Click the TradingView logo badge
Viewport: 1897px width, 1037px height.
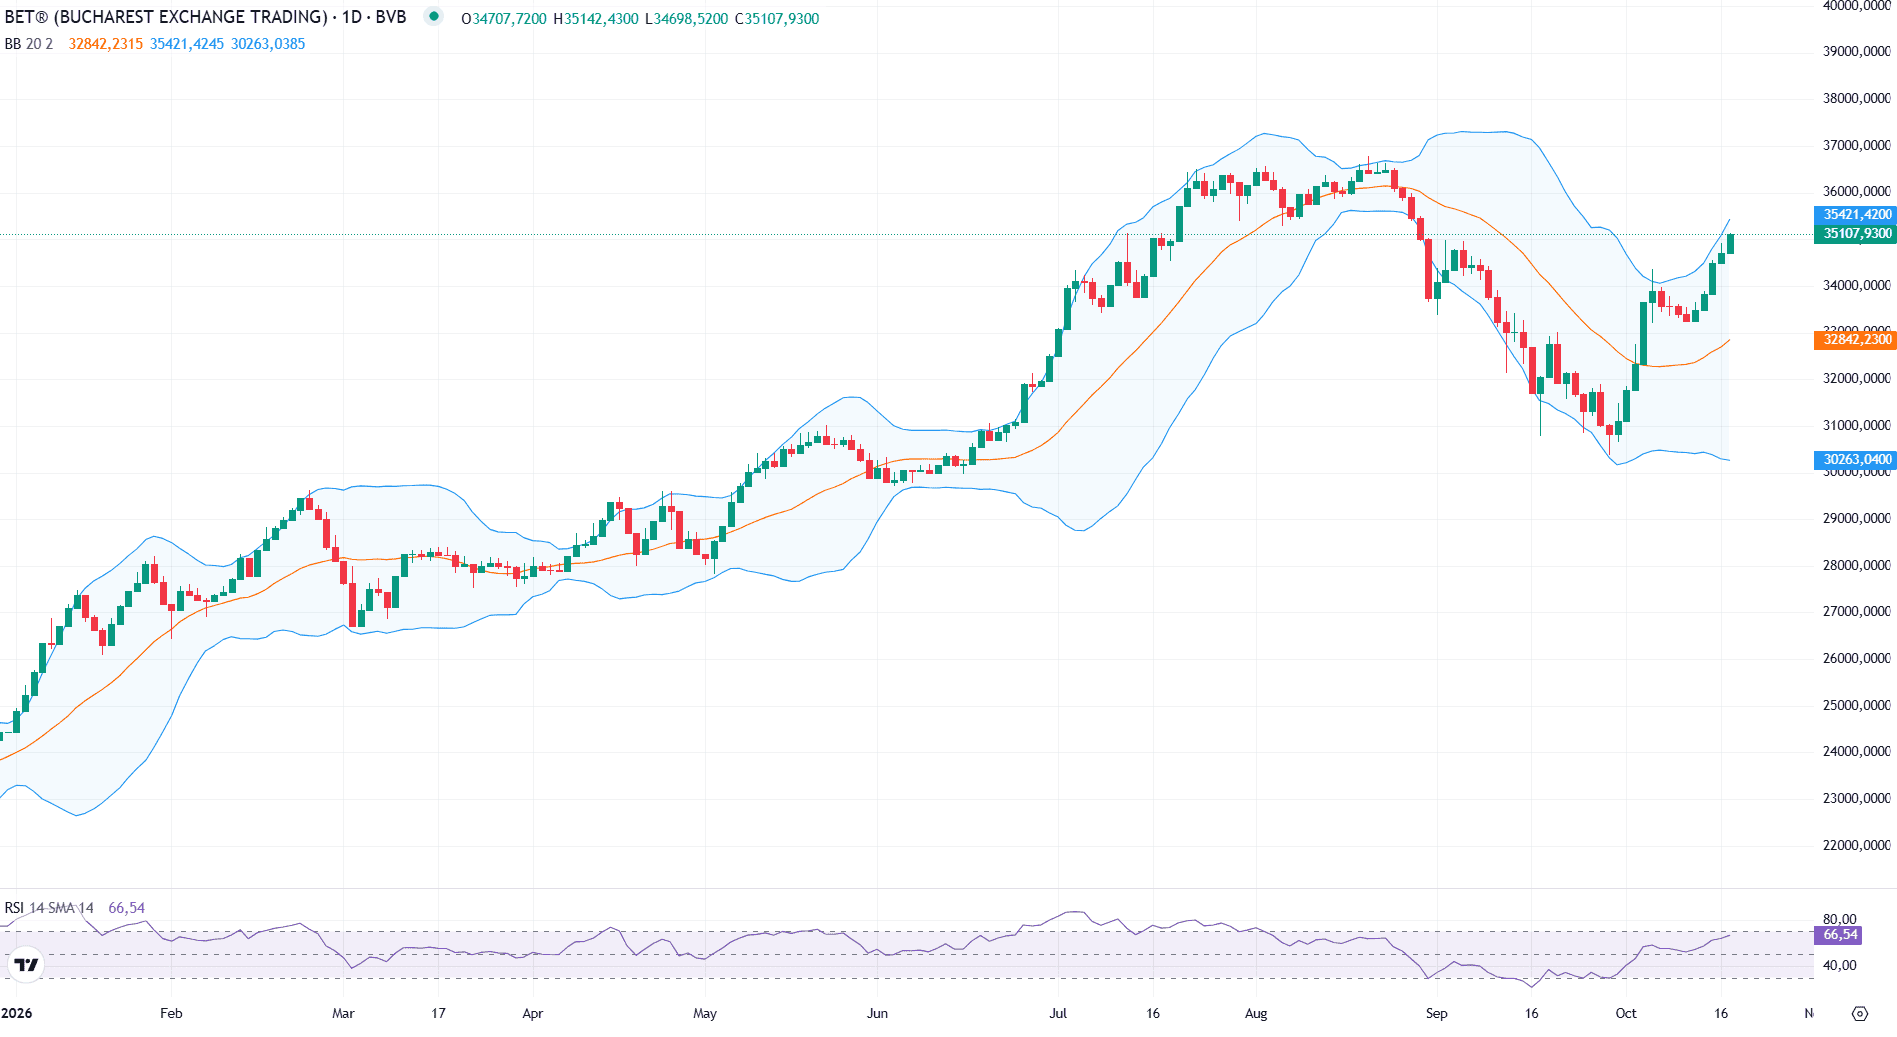[x=26, y=964]
